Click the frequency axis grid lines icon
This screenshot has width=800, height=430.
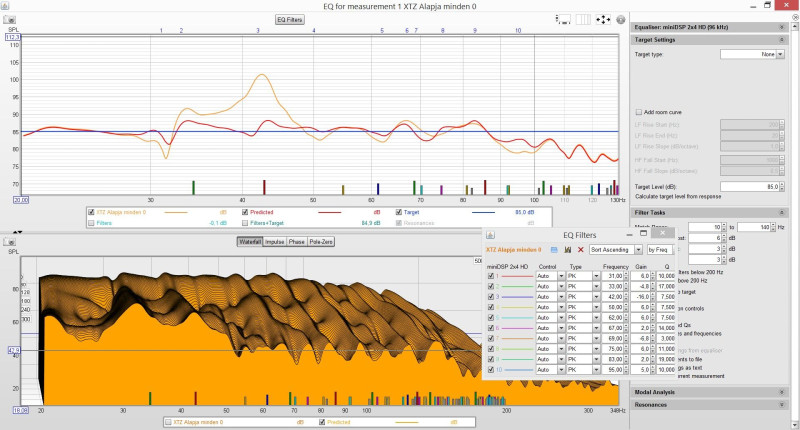coord(583,19)
